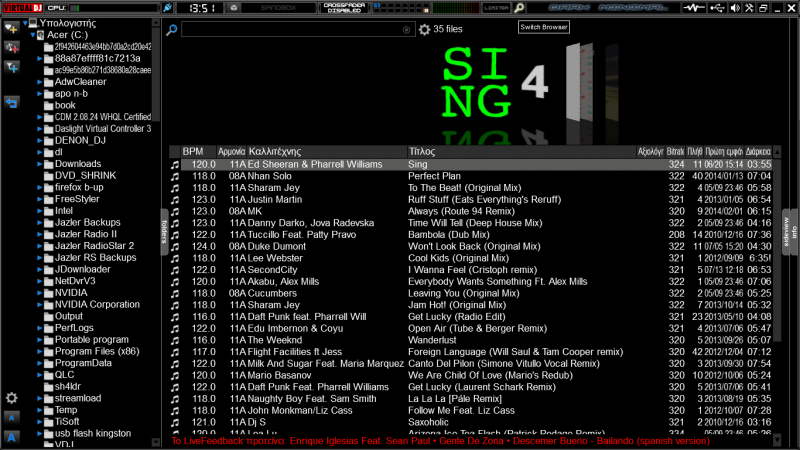Click the magnifier search icon
This screenshot has width=800, height=450.
point(172,30)
